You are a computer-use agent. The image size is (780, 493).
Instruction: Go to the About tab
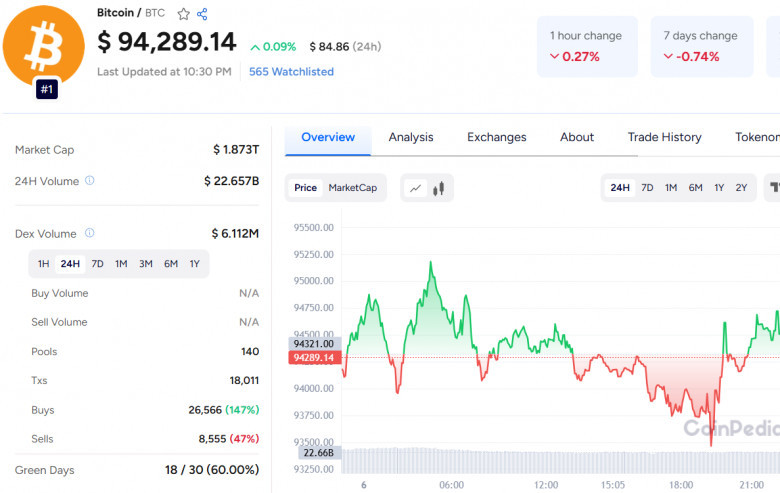(577, 137)
